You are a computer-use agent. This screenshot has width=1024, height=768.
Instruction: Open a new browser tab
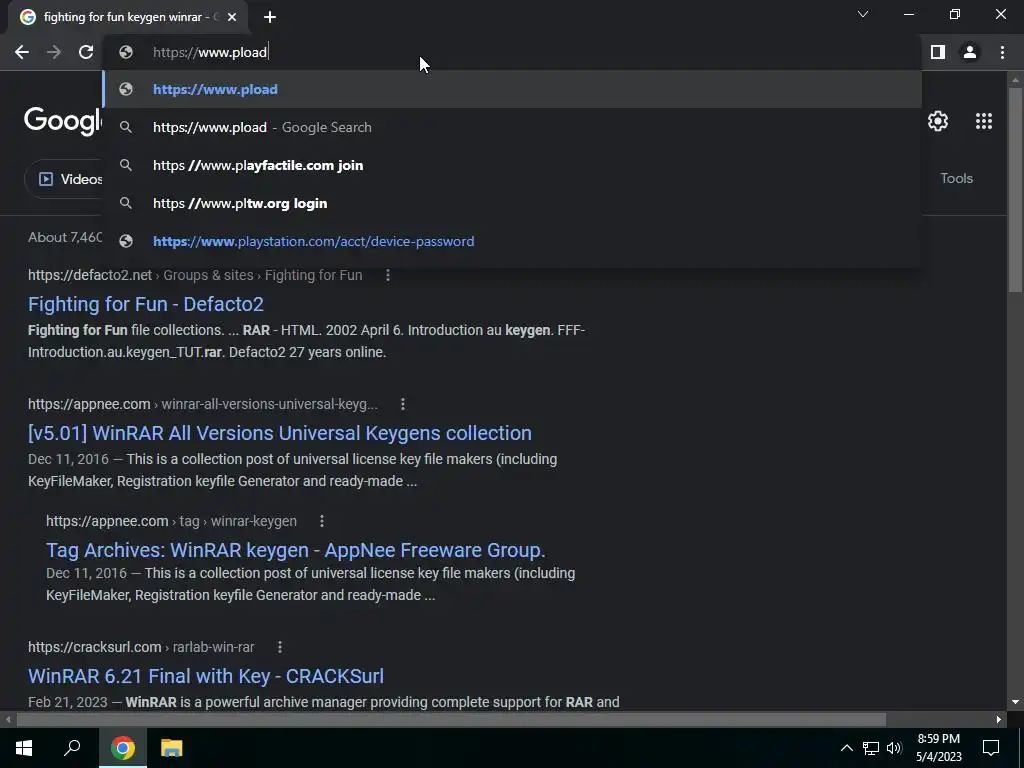[x=270, y=17]
